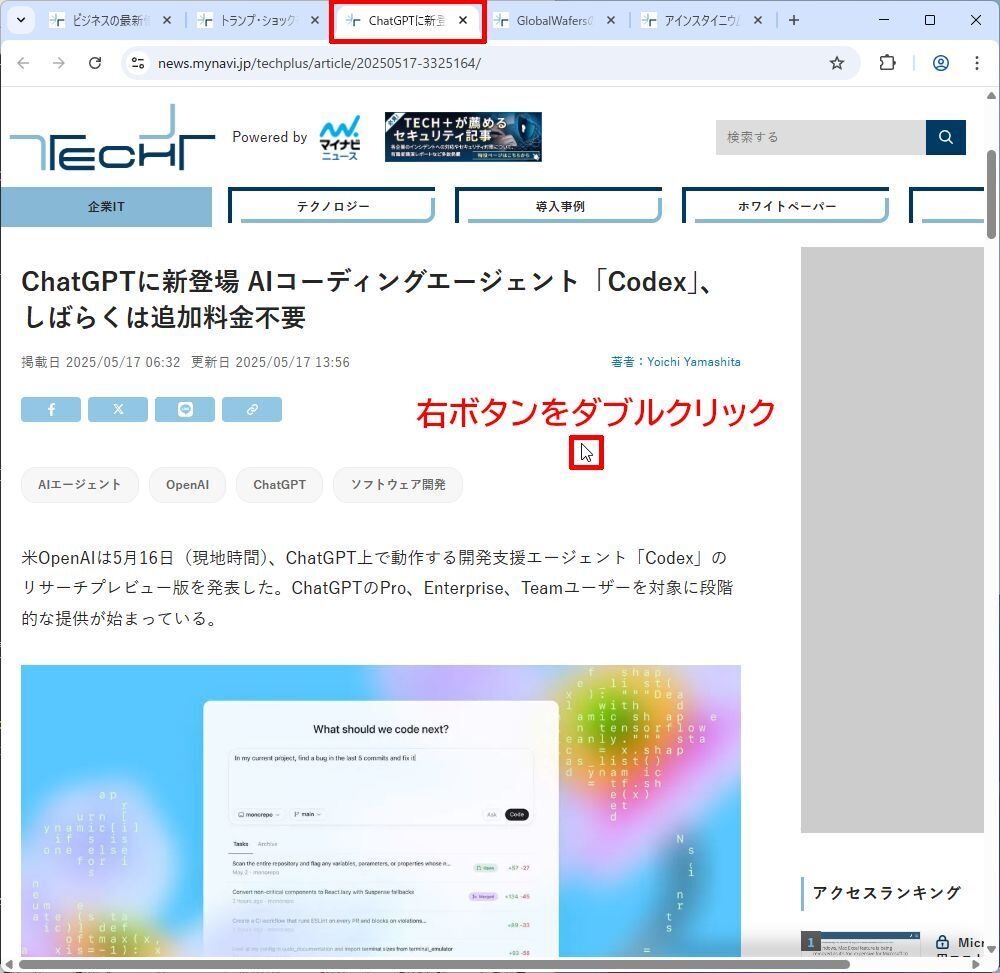Switch to the ビジネスの最新 tab
Viewport: 1000px width, 973px height.
click(110, 20)
